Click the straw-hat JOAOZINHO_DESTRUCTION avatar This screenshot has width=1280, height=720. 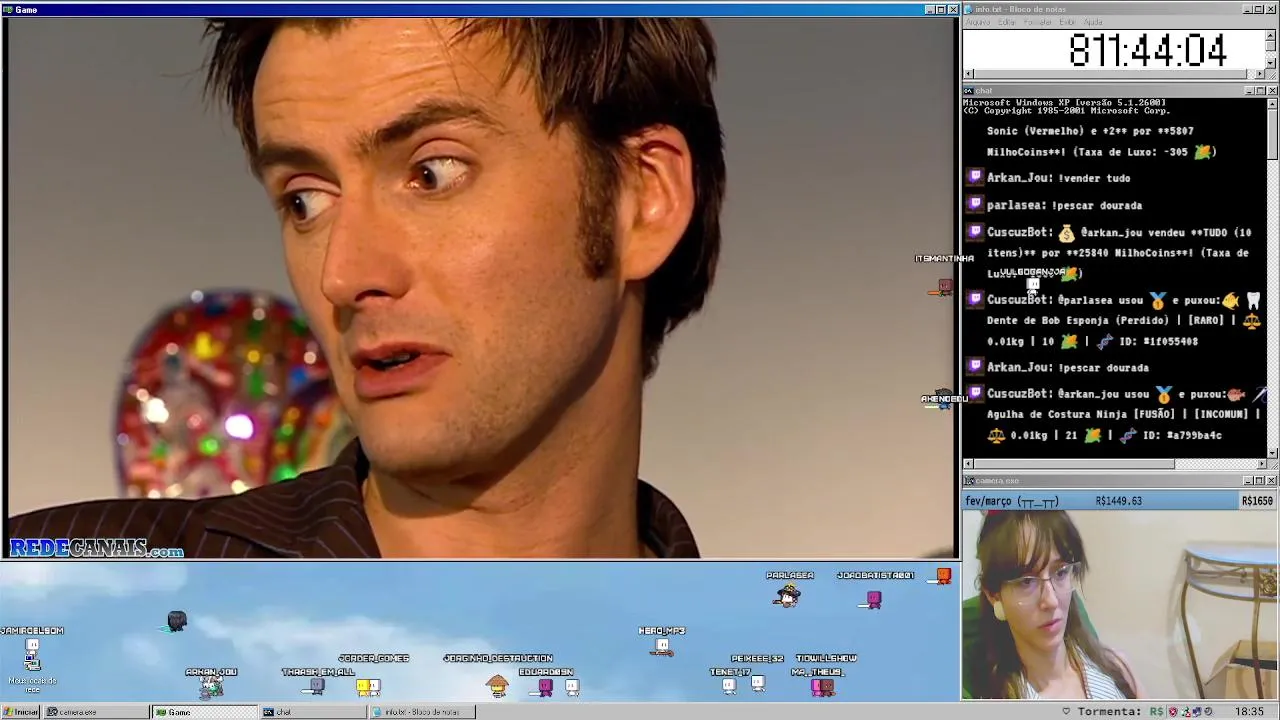click(x=497, y=685)
